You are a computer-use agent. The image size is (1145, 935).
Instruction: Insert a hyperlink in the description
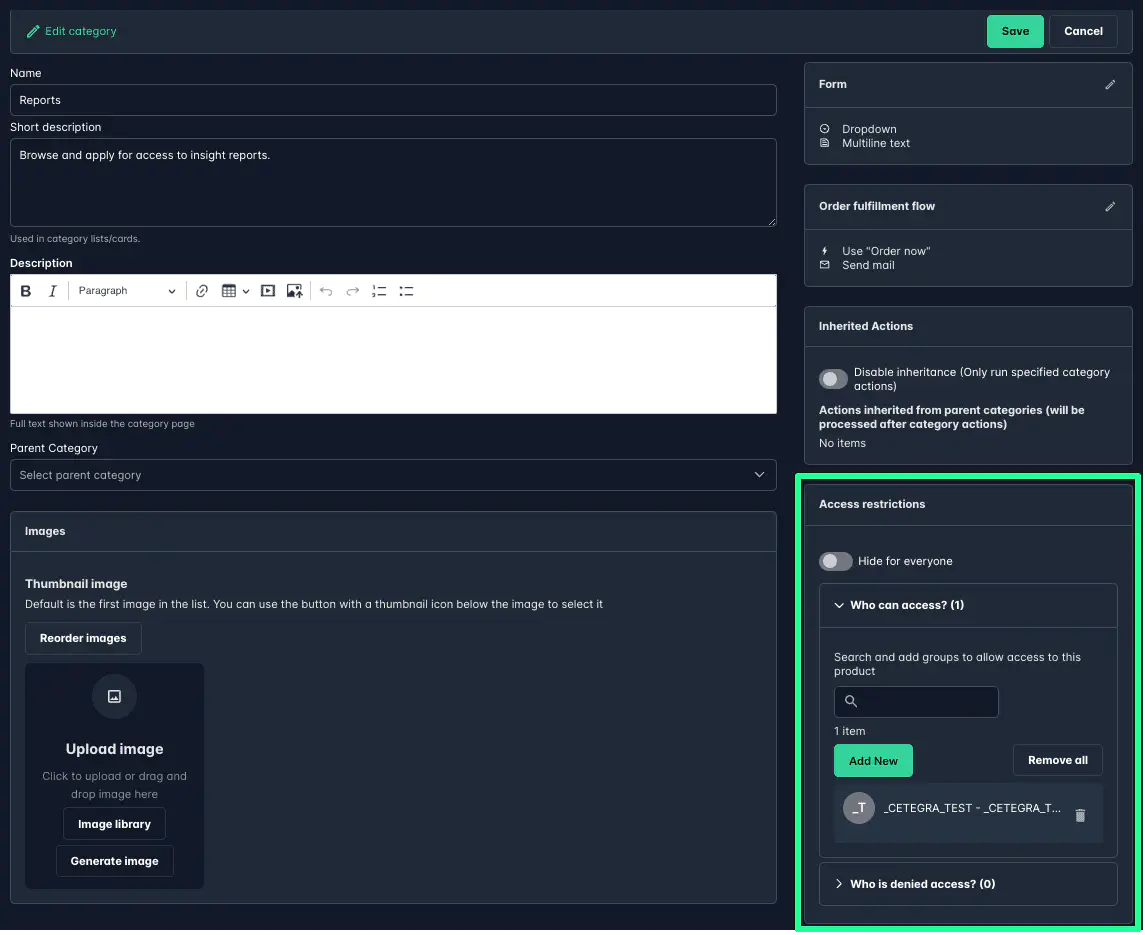pos(202,290)
